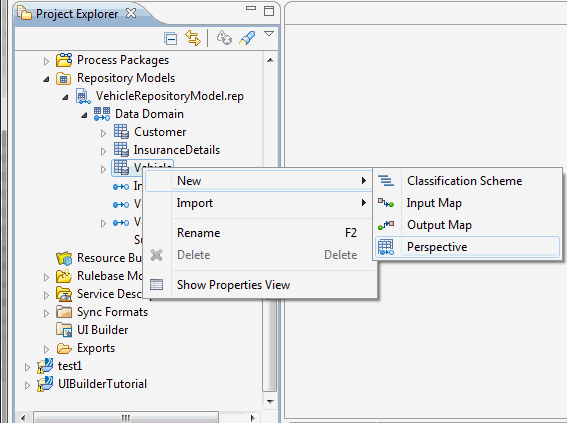Click the VehicleRepositoryModel.rep file icon
This screenshot has width=567, height=423.
(x=83, y=96)
